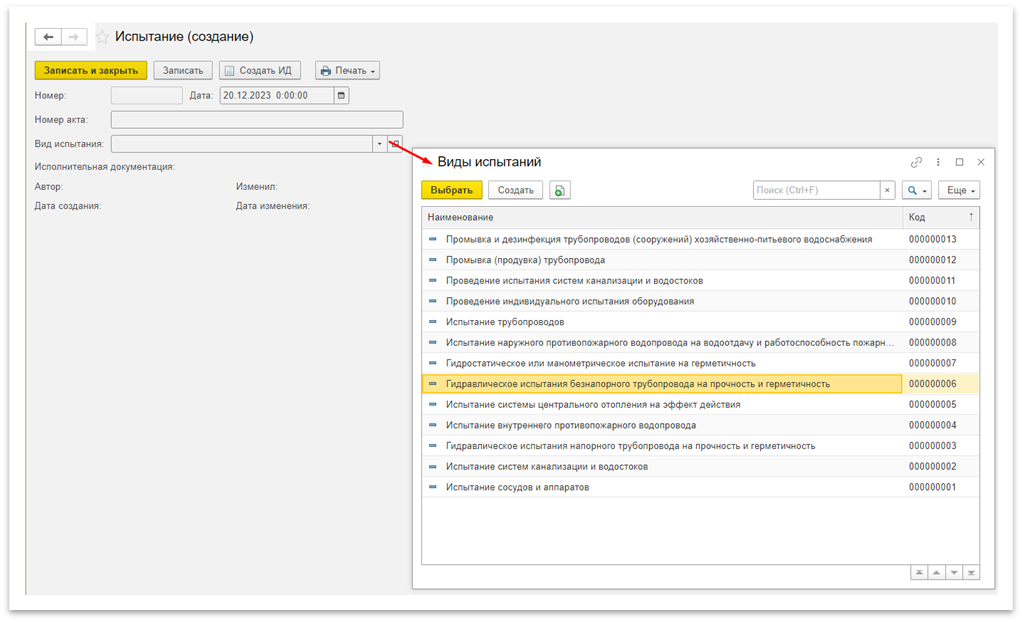Open the calendar picker for Дата

coord(342,96)
